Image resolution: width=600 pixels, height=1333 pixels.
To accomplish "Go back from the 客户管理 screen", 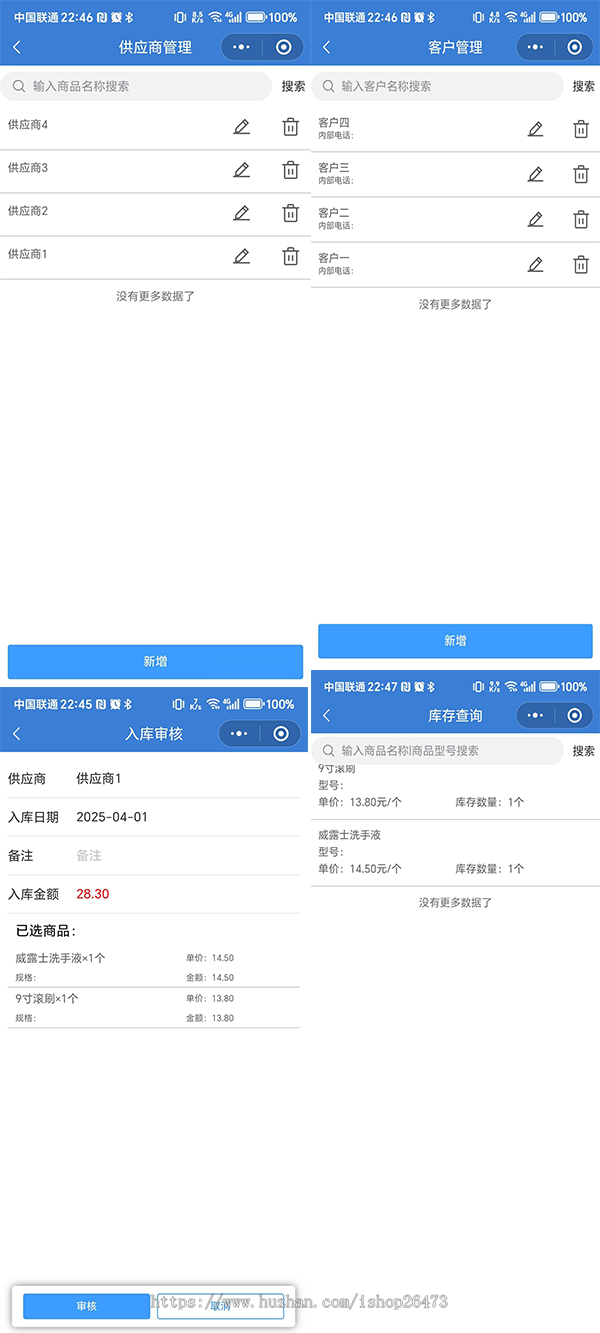I will pyautogui.click(x=327, y=47).
